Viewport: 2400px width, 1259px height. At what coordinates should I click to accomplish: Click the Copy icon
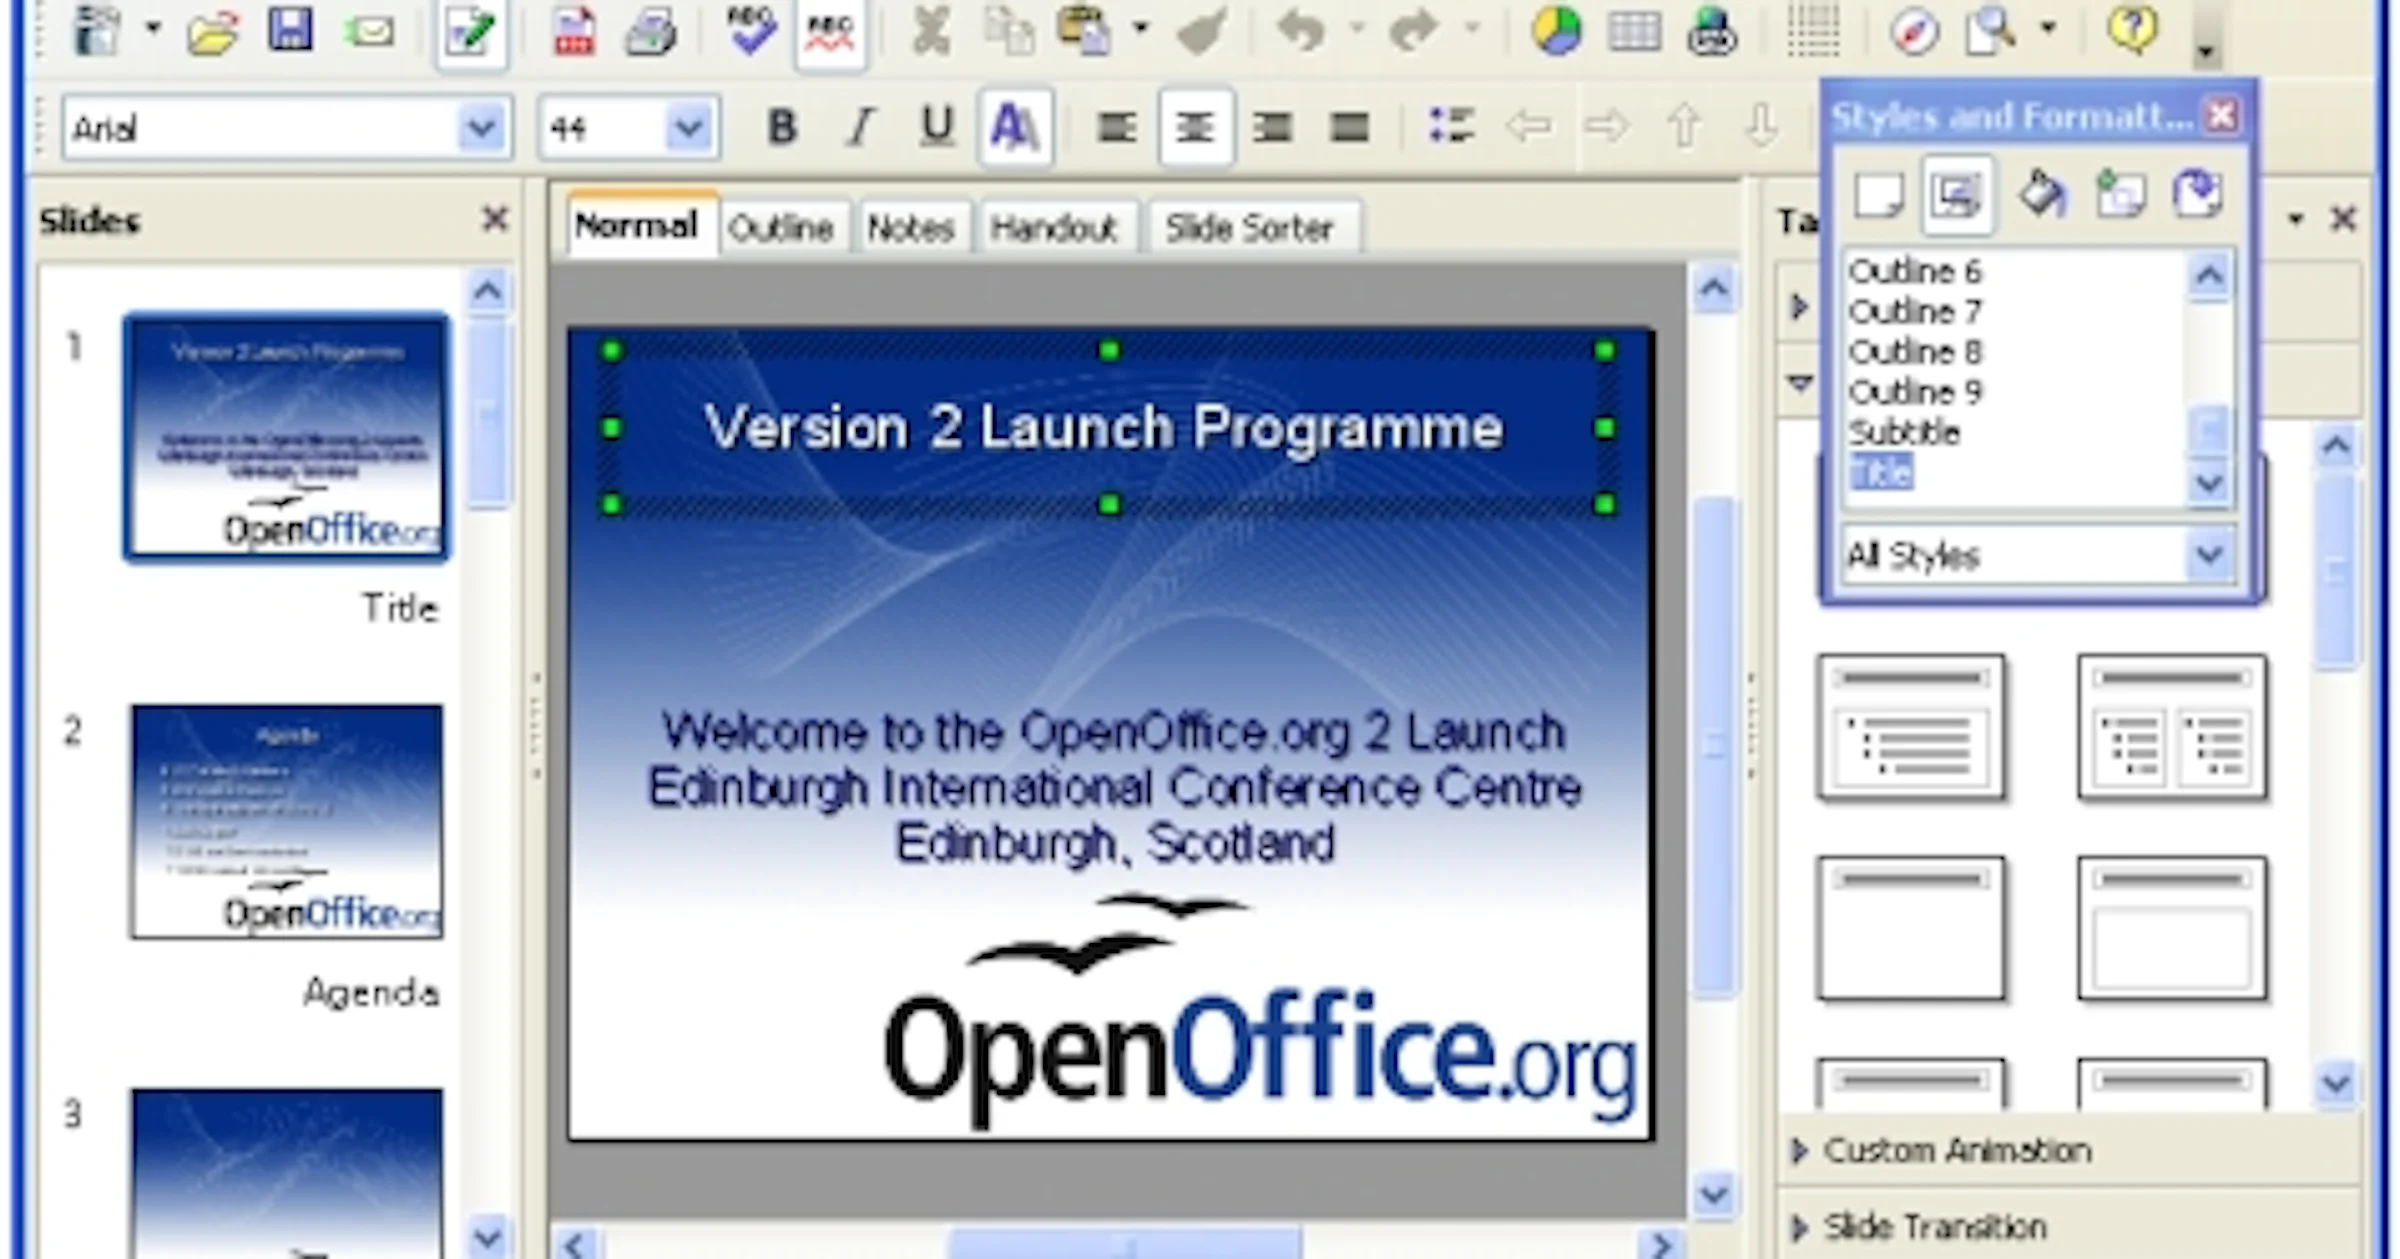(1008, 32)
